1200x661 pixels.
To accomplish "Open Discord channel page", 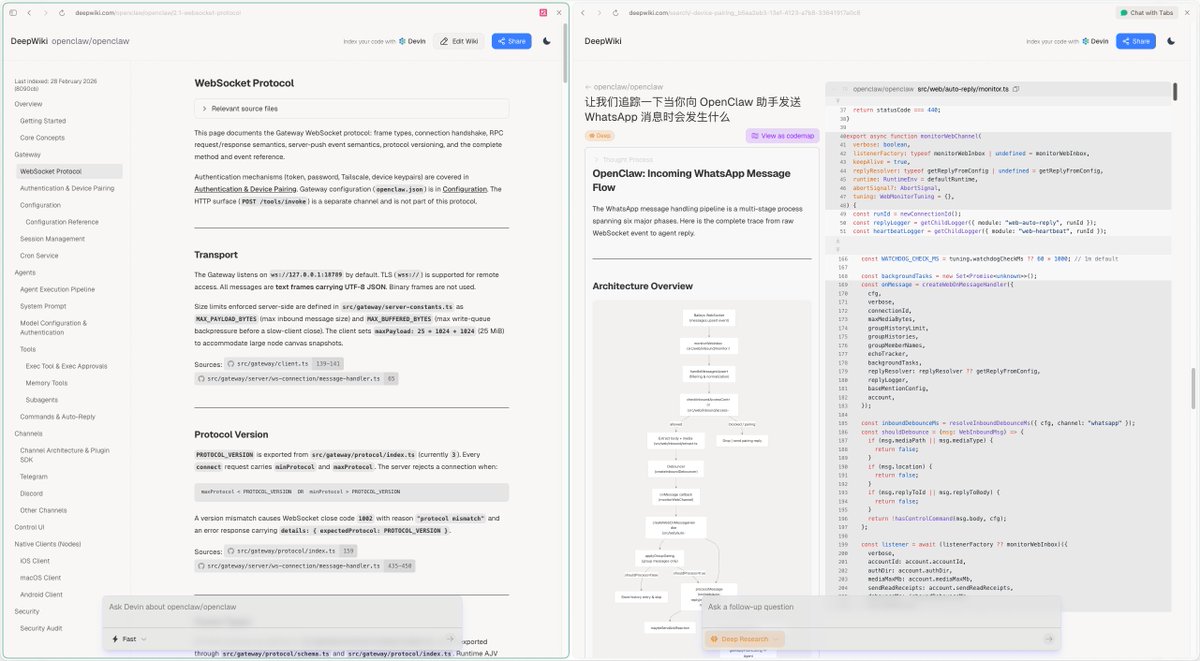I will pyautogui.click(x=32, y=493).
